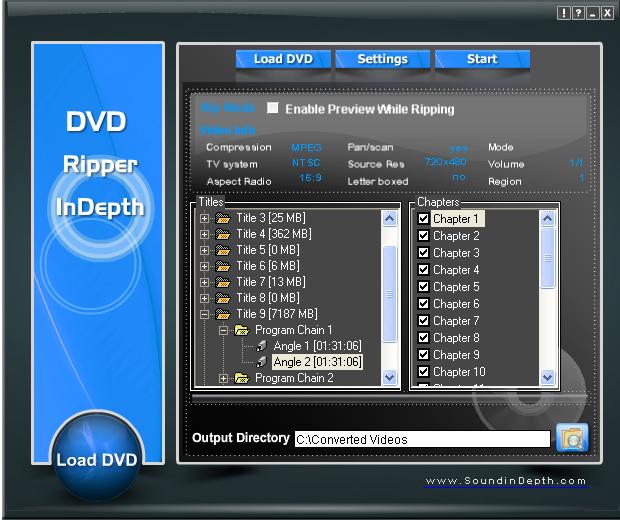Expand Title 8 tree node
Viewport: 620px width, 520px height.
click(204, 298)
